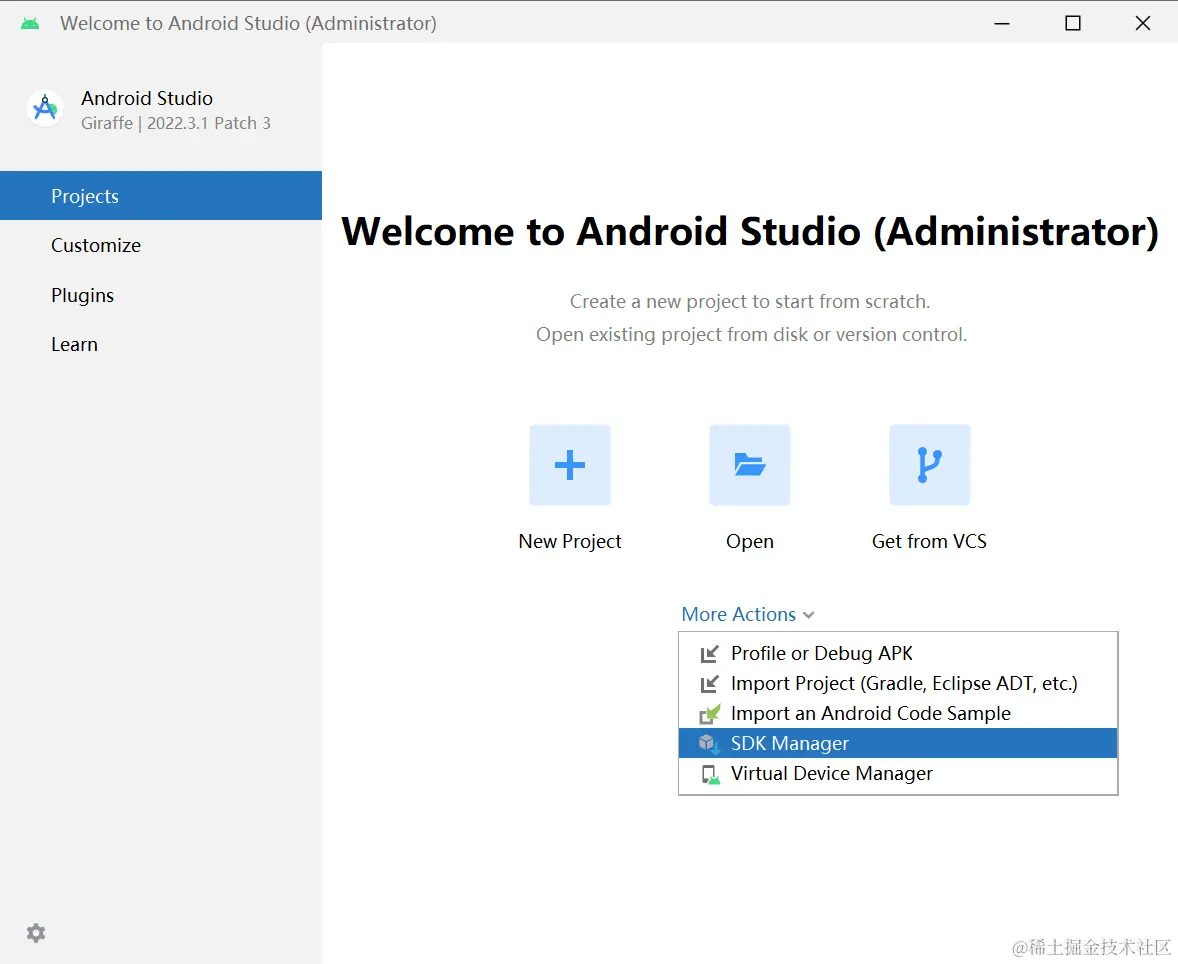Launch Virtual Device Manager entry

tap(898, 773)
